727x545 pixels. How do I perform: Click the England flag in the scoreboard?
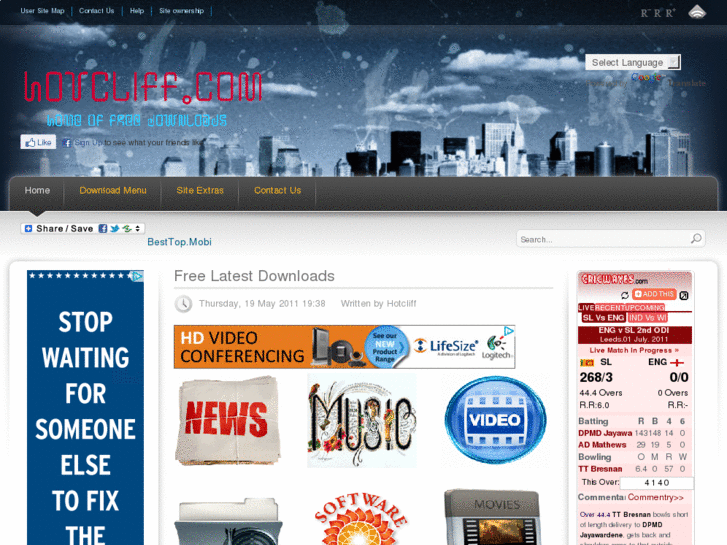[x=677, y=363]
